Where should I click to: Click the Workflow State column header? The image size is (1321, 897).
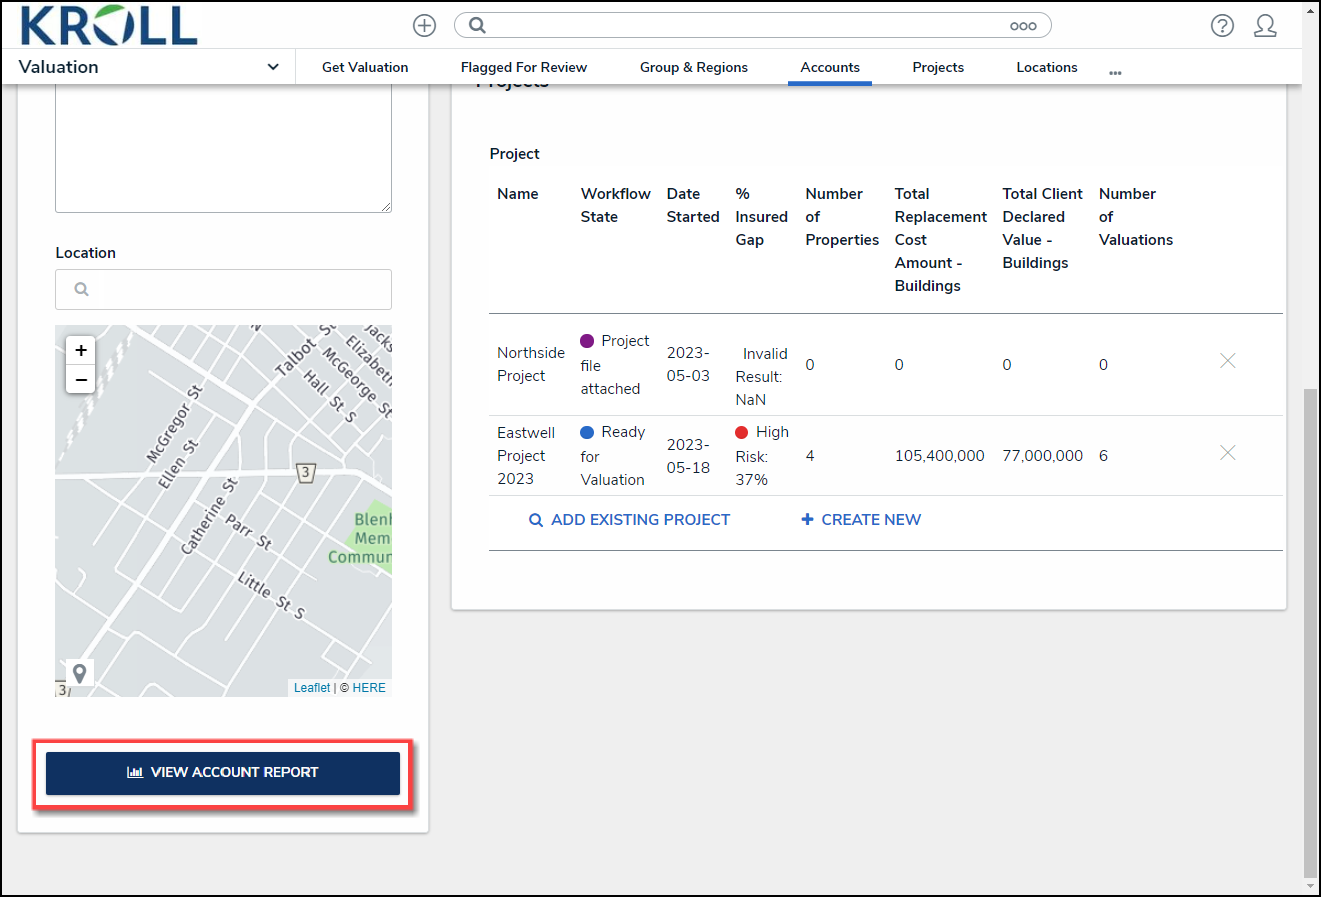[616, 205]
